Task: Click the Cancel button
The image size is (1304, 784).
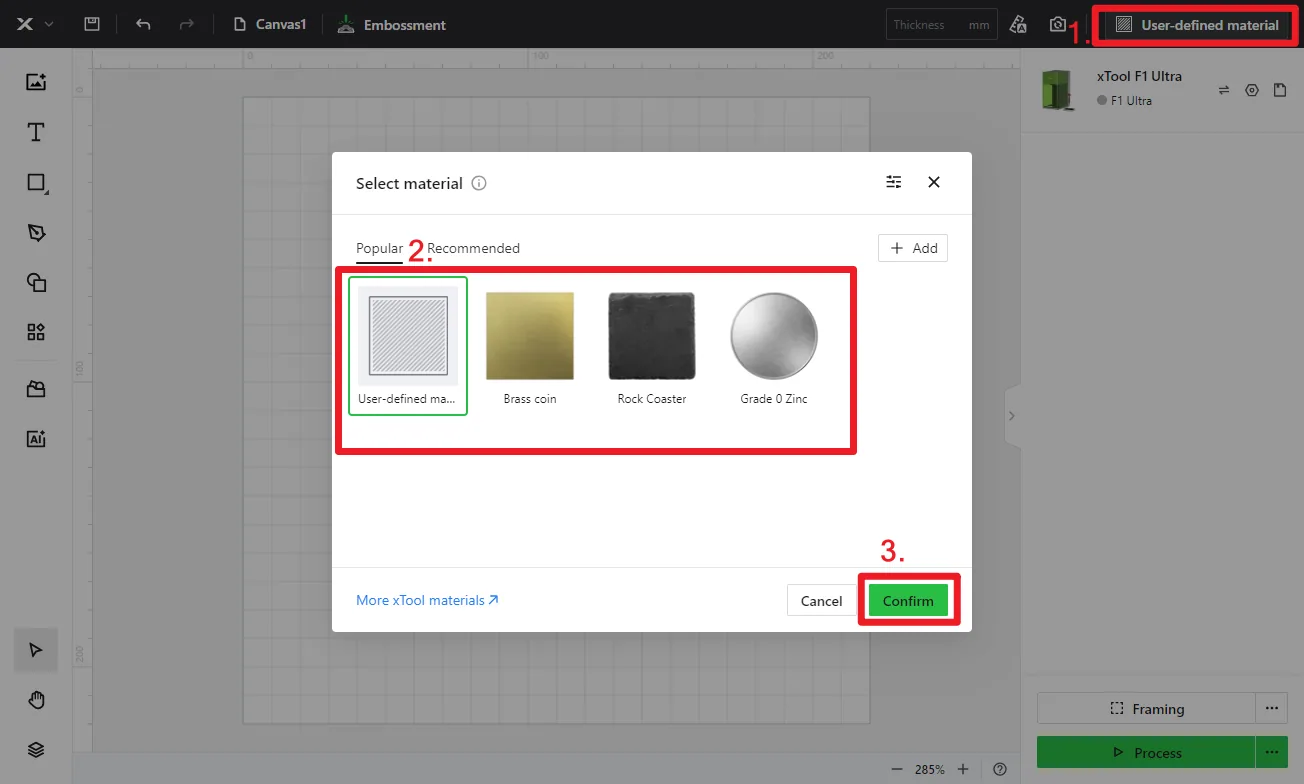Action: click(x=822, y=601)
